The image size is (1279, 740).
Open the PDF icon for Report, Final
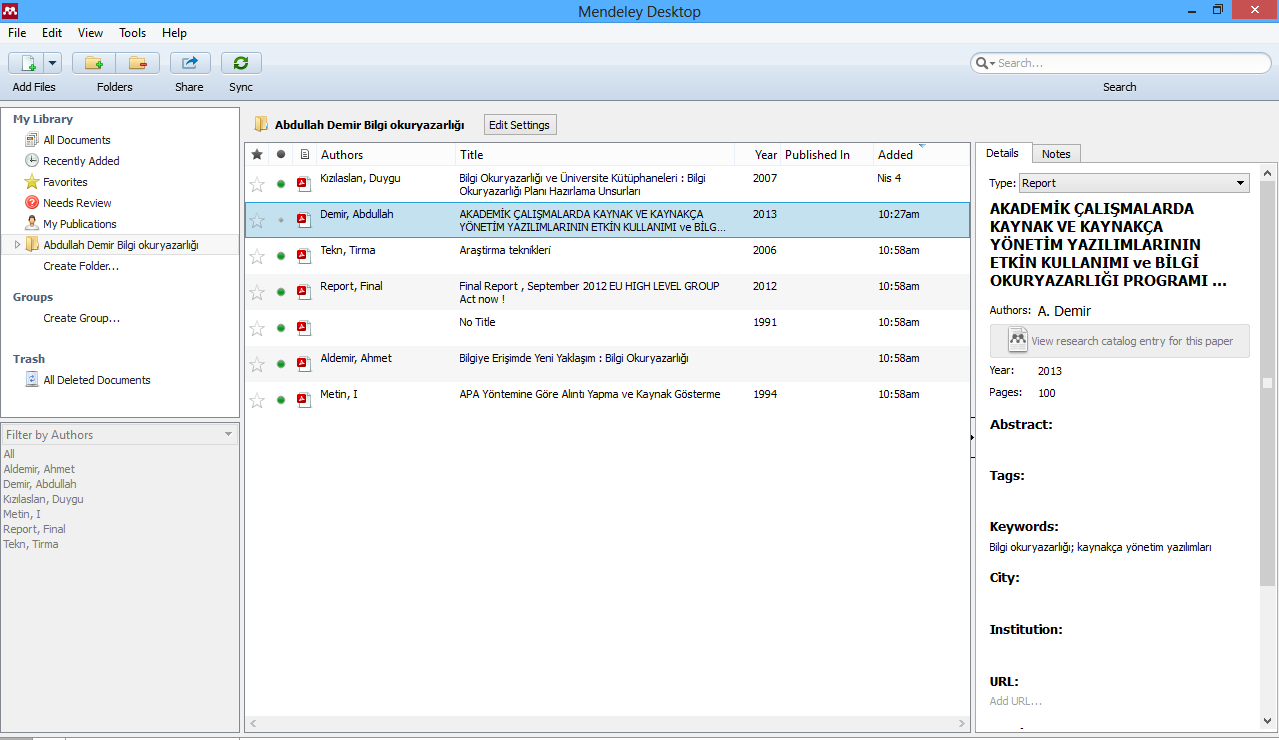pos(304,292)
